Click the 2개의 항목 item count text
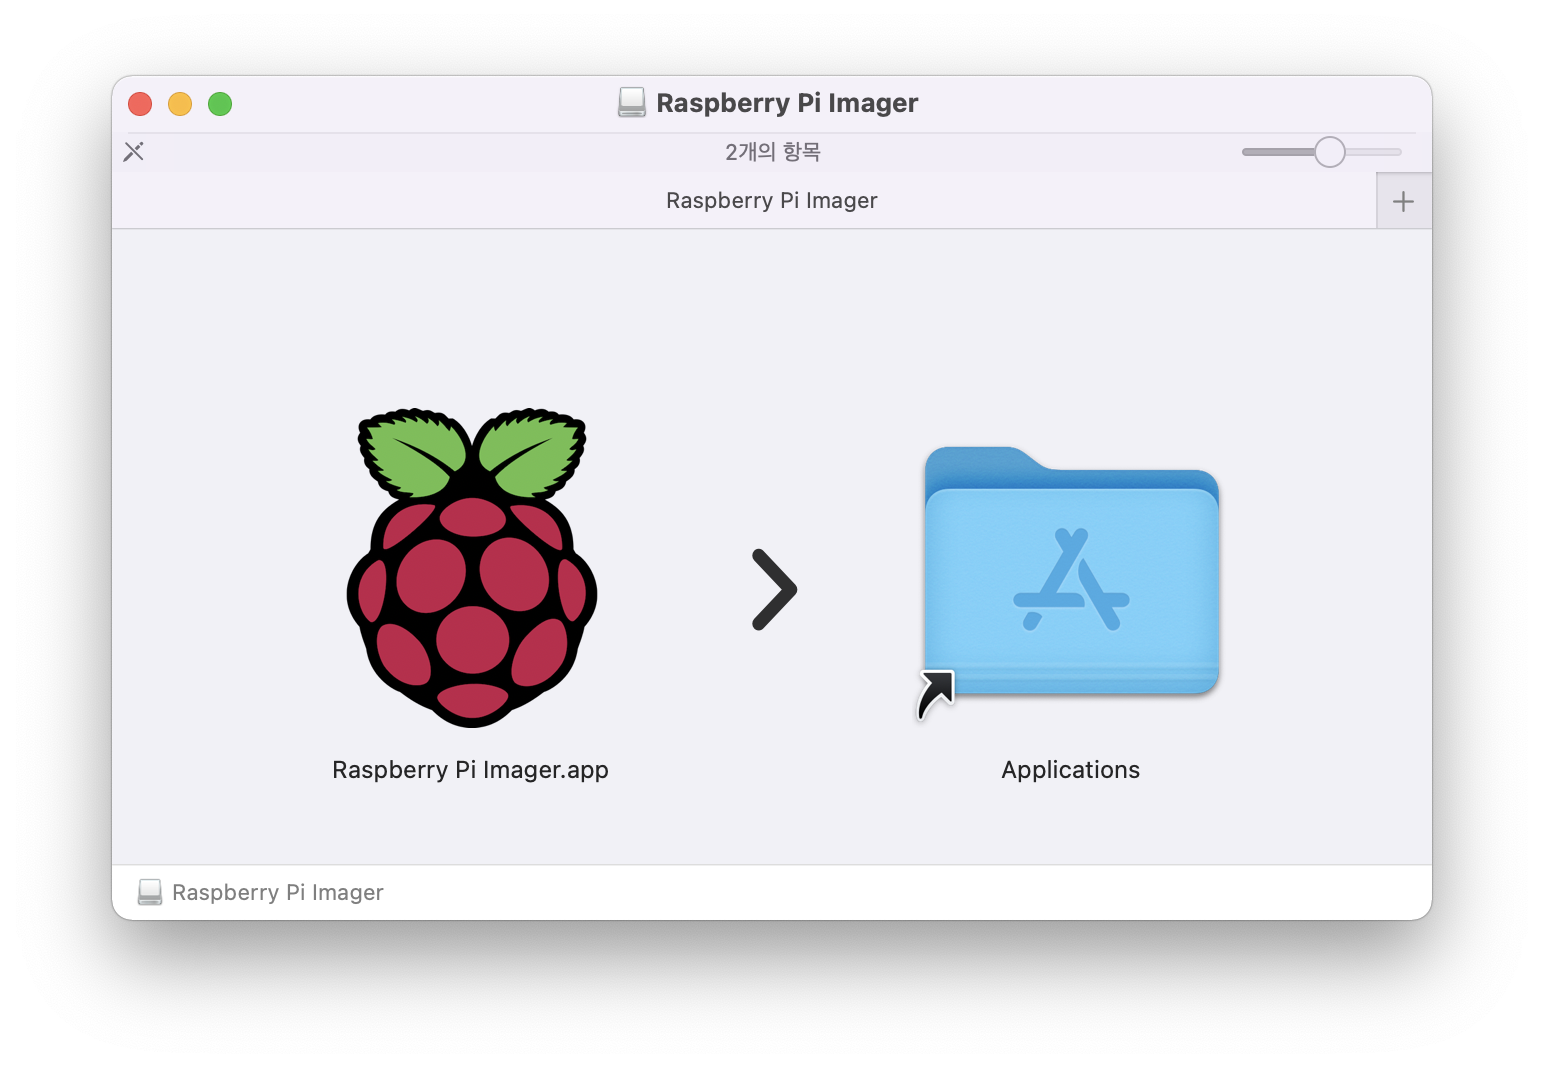 pos(772,152)
